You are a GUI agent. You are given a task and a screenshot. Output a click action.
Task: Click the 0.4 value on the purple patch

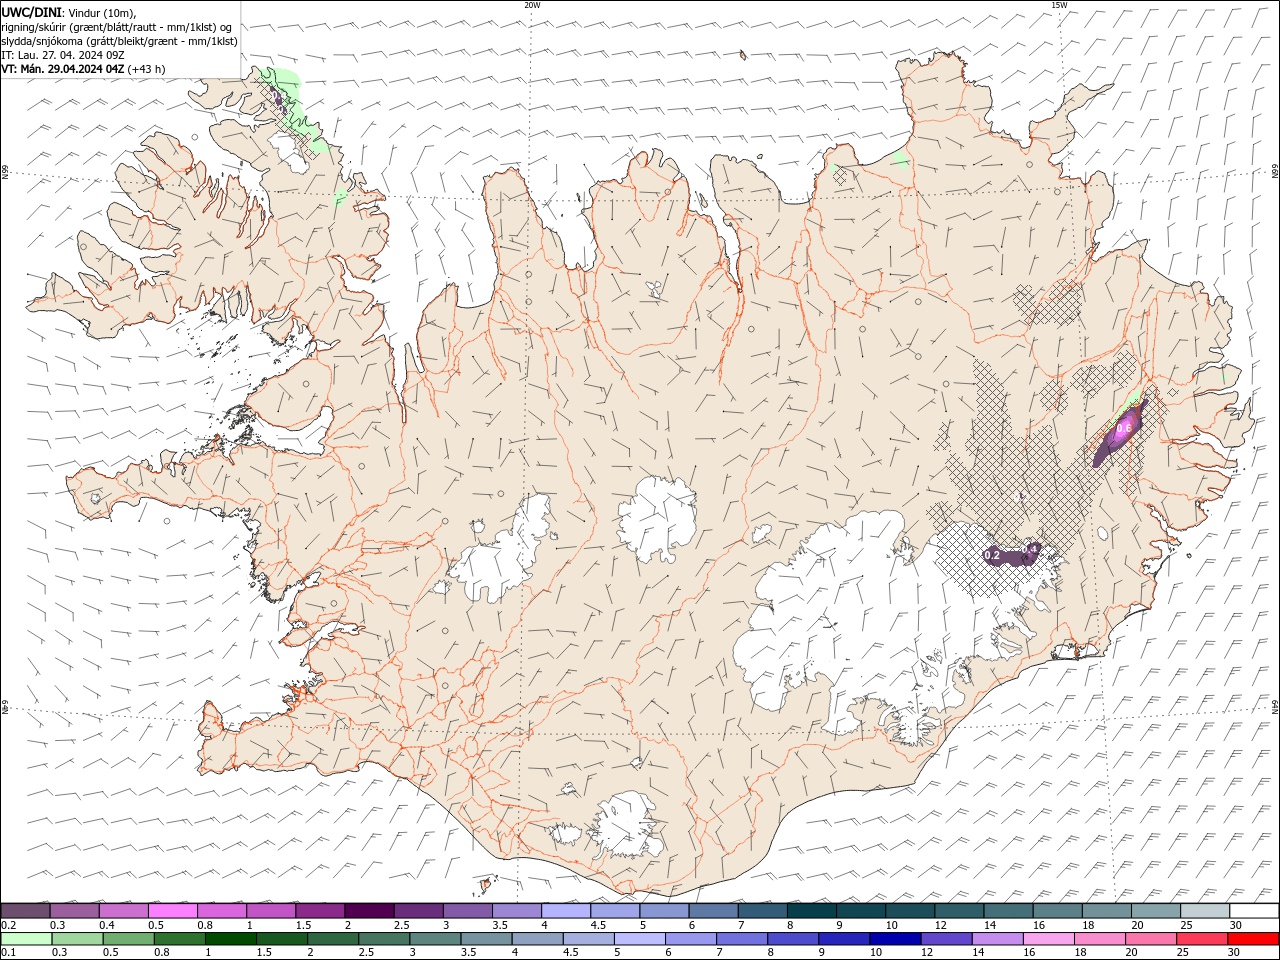(x=1030, y=549)
